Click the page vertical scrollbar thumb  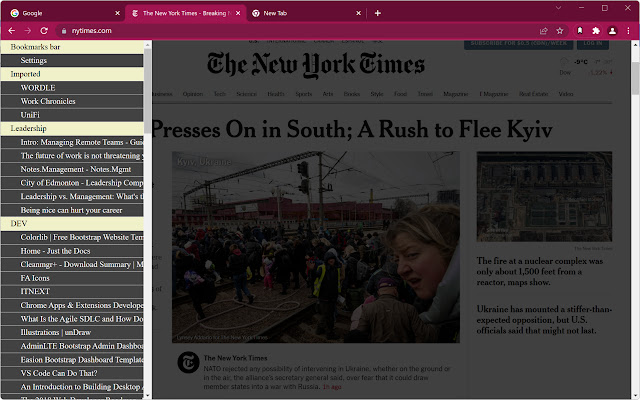(x=636, y=78)
